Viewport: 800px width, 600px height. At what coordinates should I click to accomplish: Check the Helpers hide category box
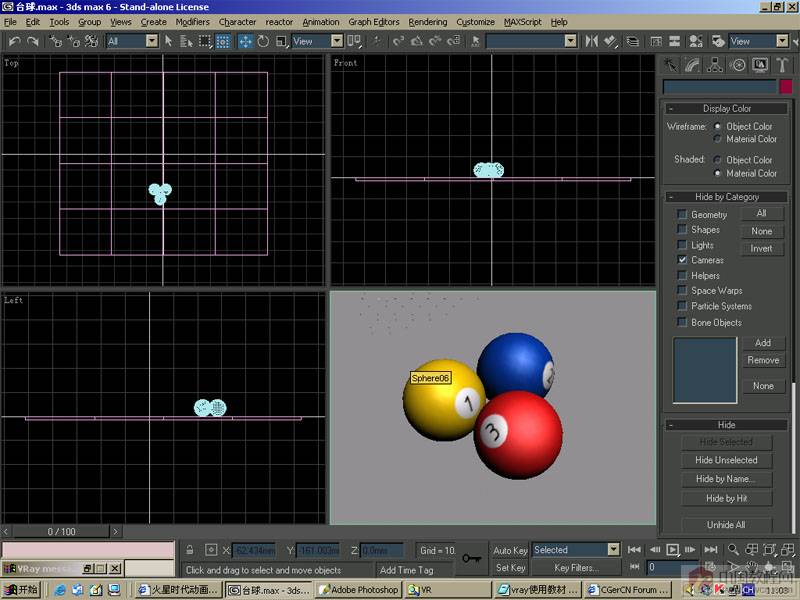click(x=682, y=276)
